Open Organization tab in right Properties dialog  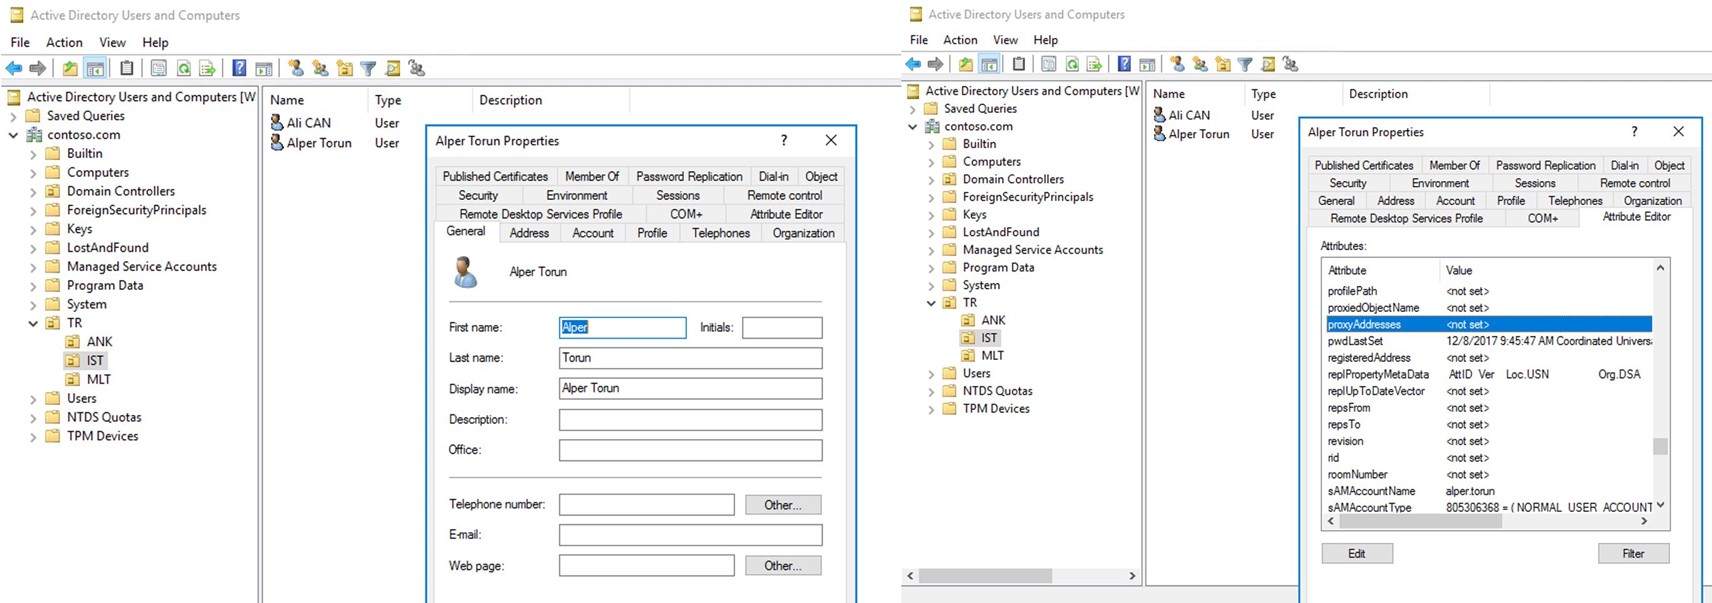click(x=1653, y=201)
